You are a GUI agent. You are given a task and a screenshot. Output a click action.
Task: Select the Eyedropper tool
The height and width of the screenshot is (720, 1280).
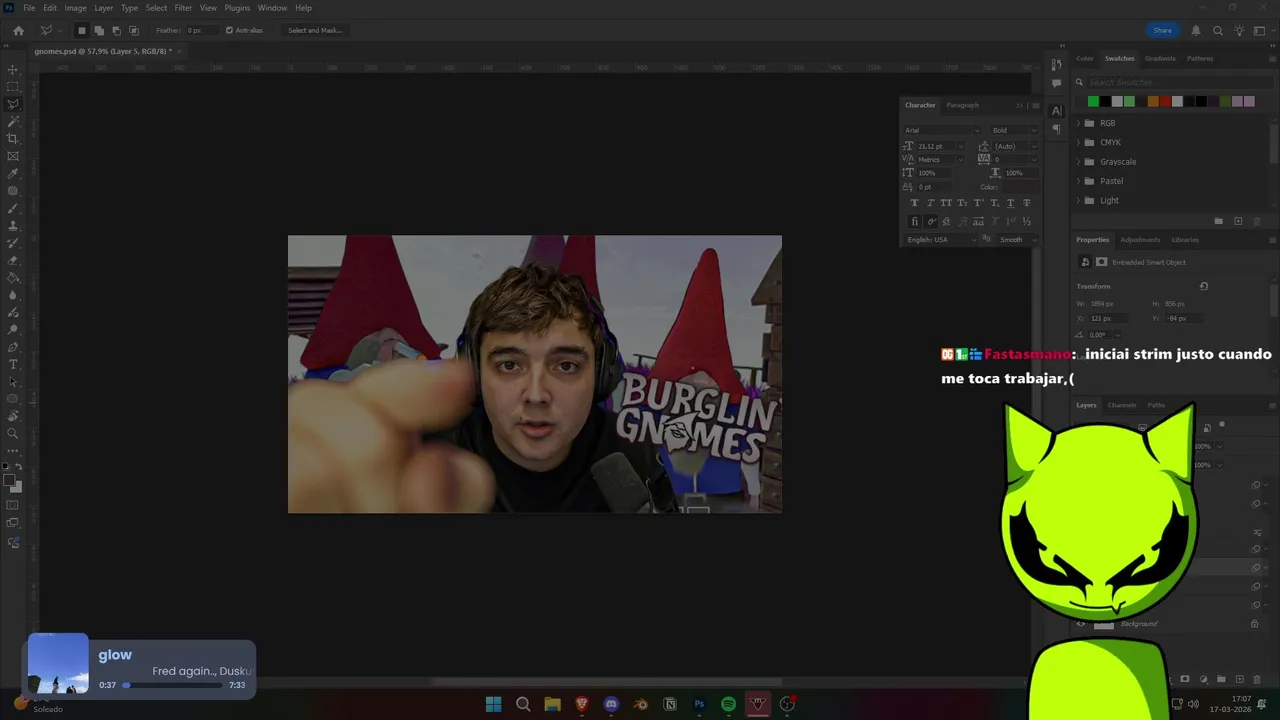(13, 173)
